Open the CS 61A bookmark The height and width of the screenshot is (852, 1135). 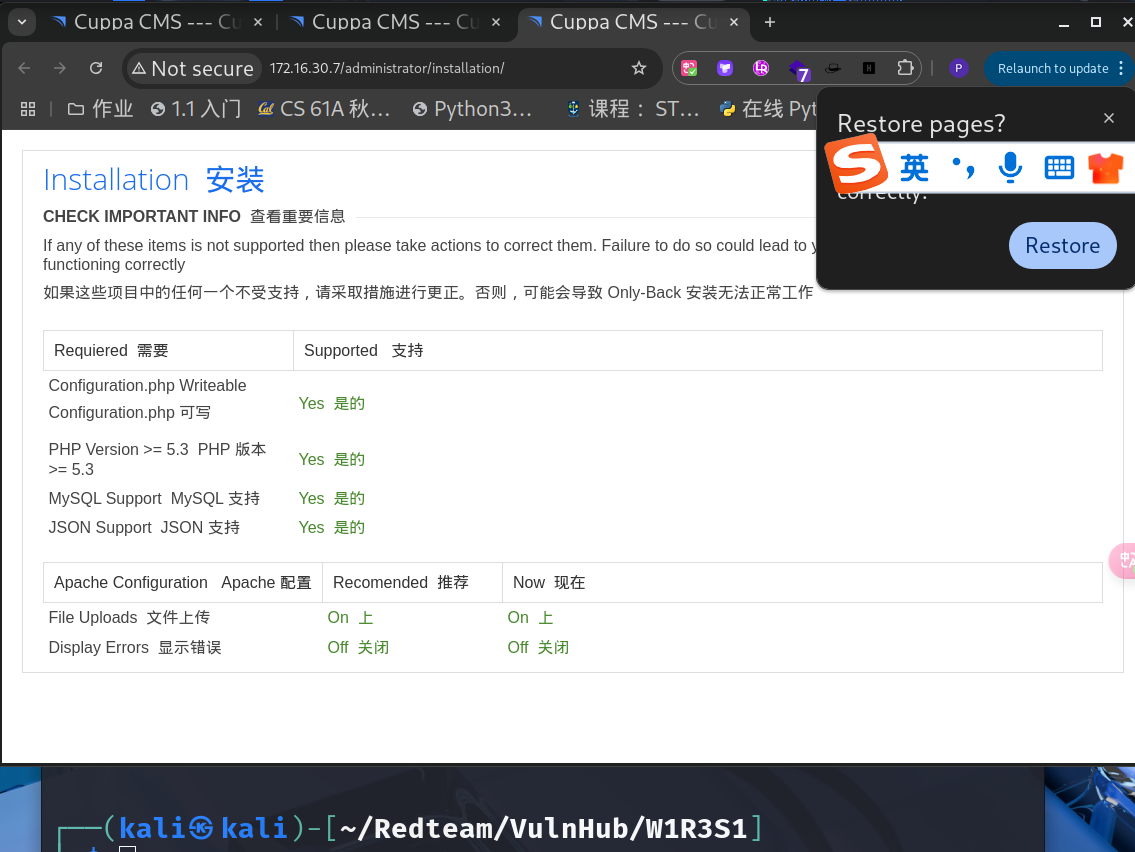(x=324, y=109)
